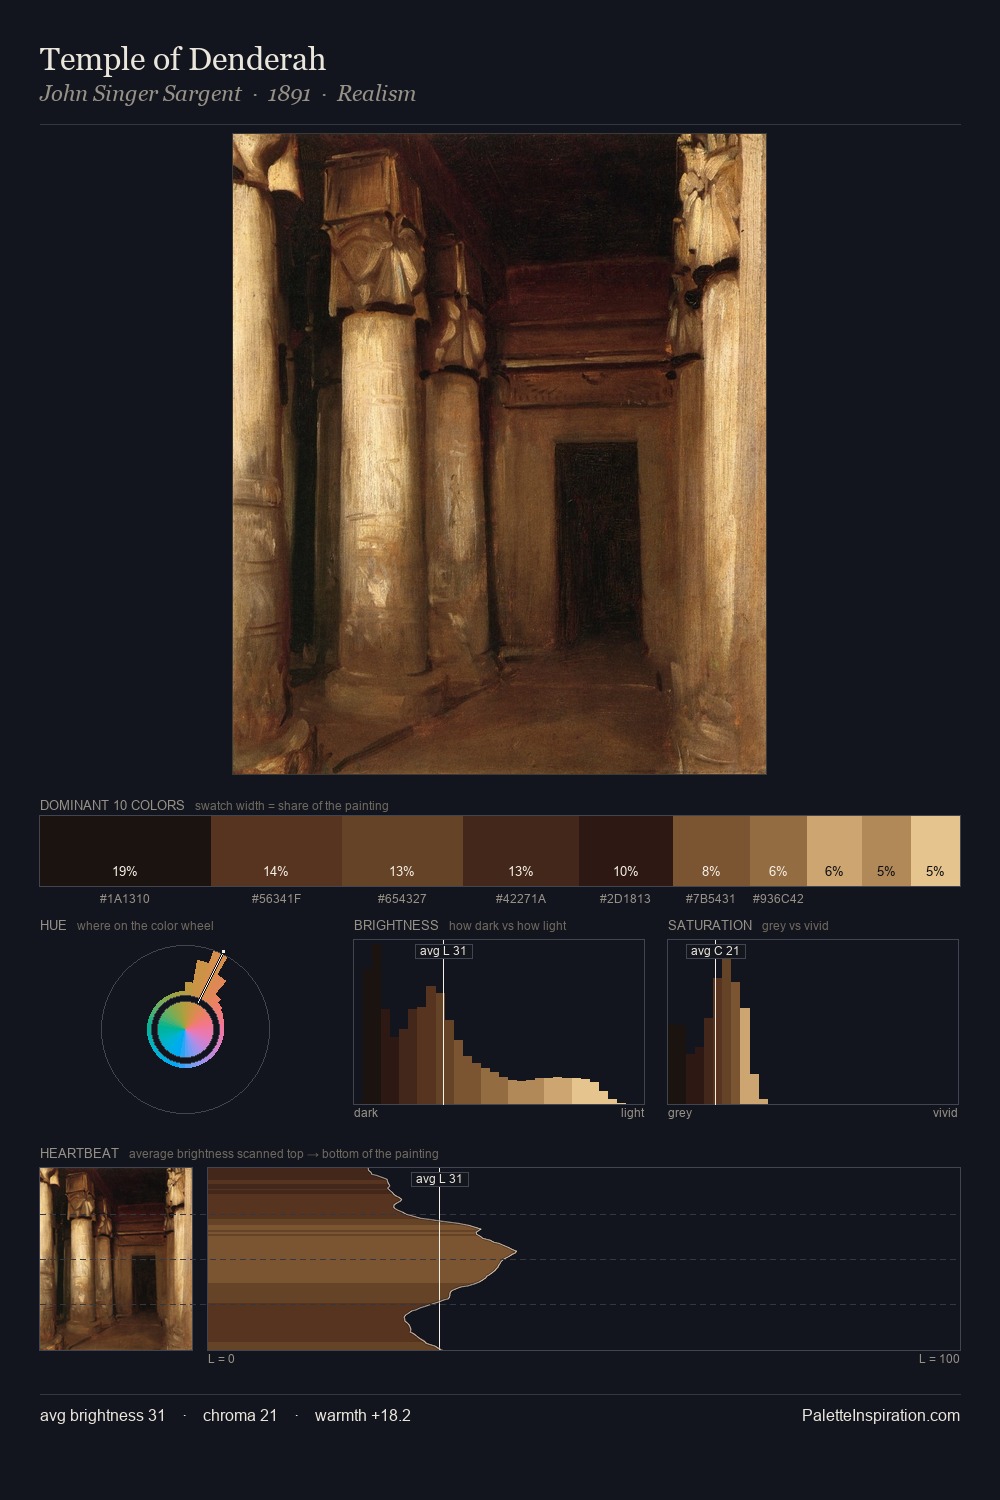Pick the first 13% swatch #654327
The width and height of the screenshot is (1000, 1500).
[402, 851]
